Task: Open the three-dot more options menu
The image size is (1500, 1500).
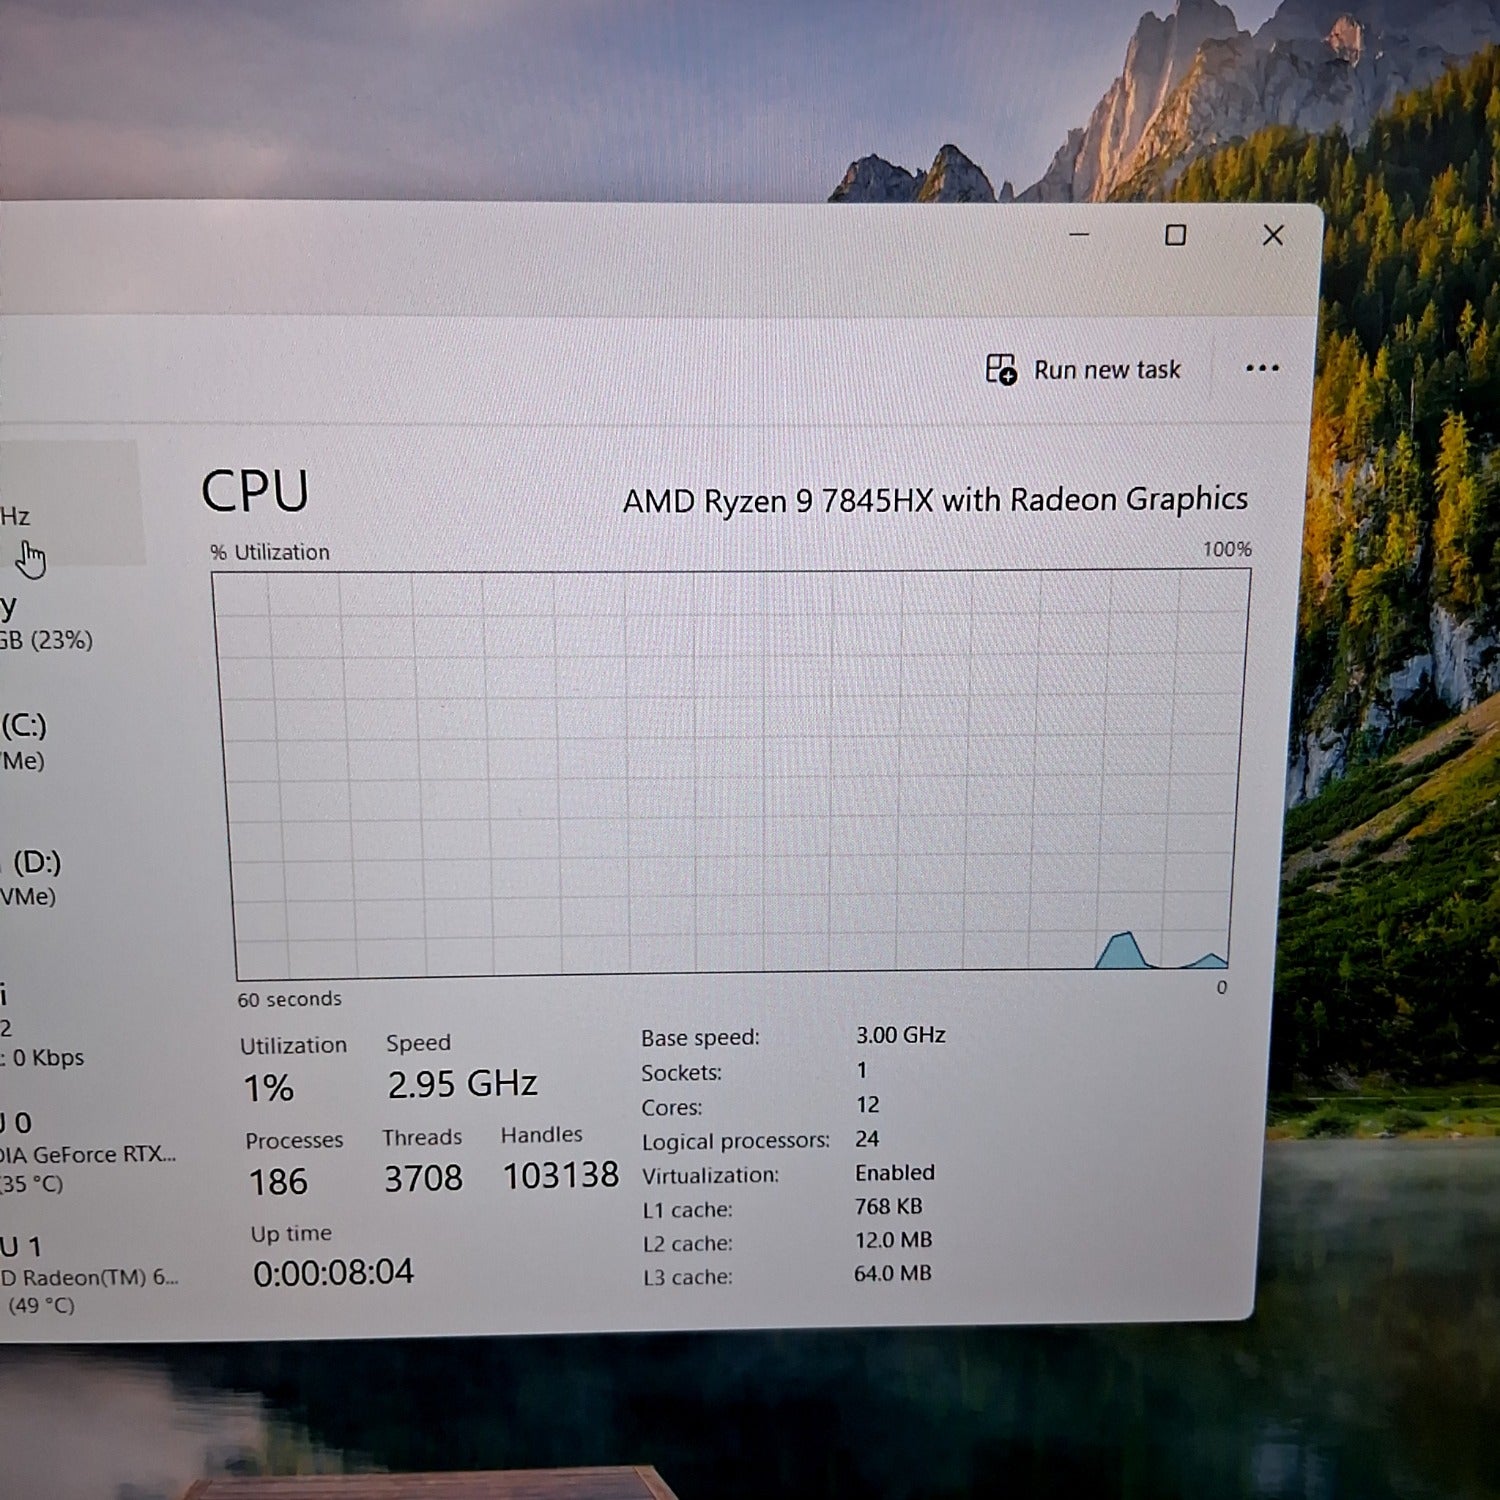Action: click(x=1262, y=368)
